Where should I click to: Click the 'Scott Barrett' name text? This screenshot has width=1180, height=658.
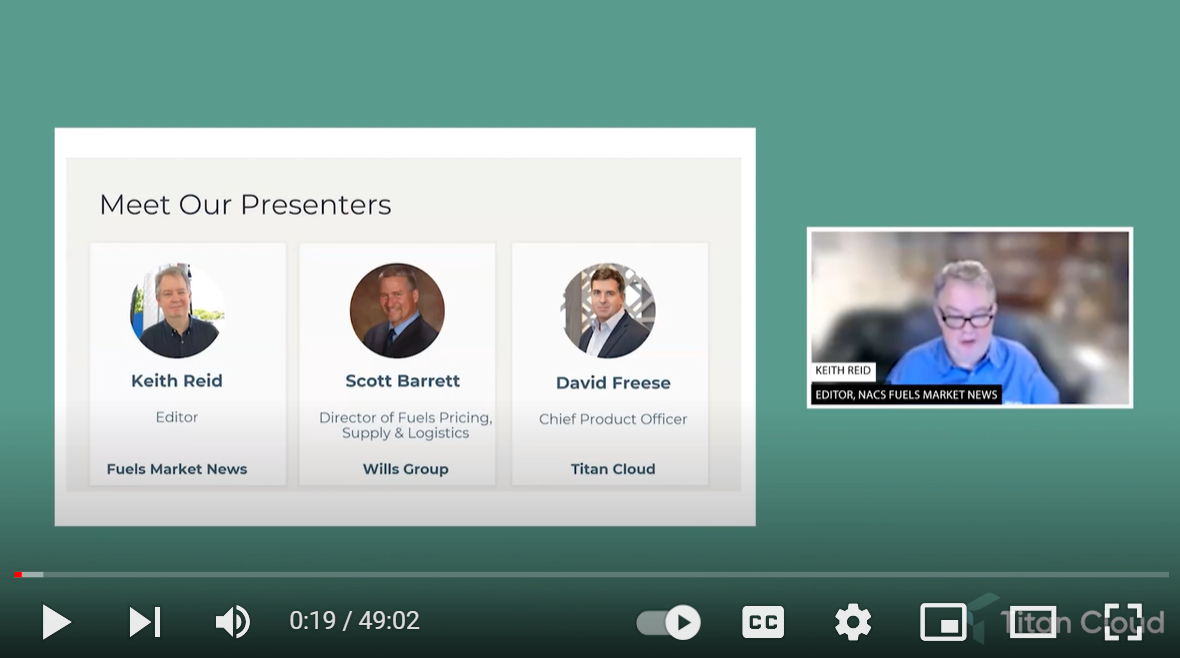pos(403,381)
